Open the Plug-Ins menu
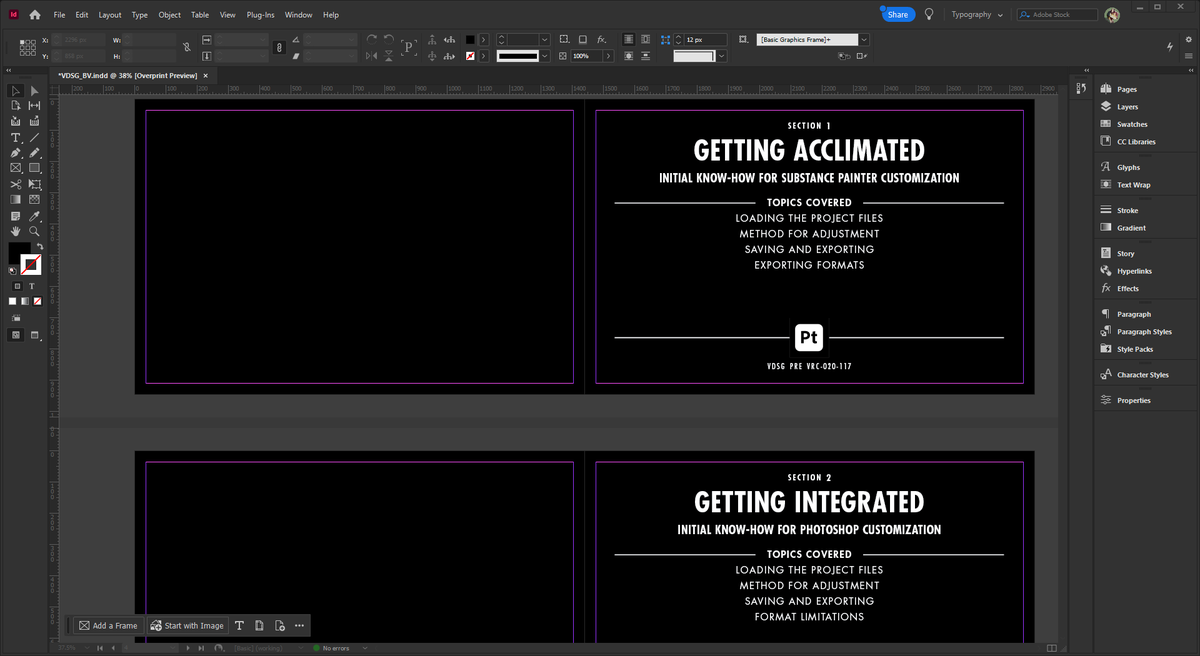This screenshot has width=1200, height=656. (x=261, y=15)
